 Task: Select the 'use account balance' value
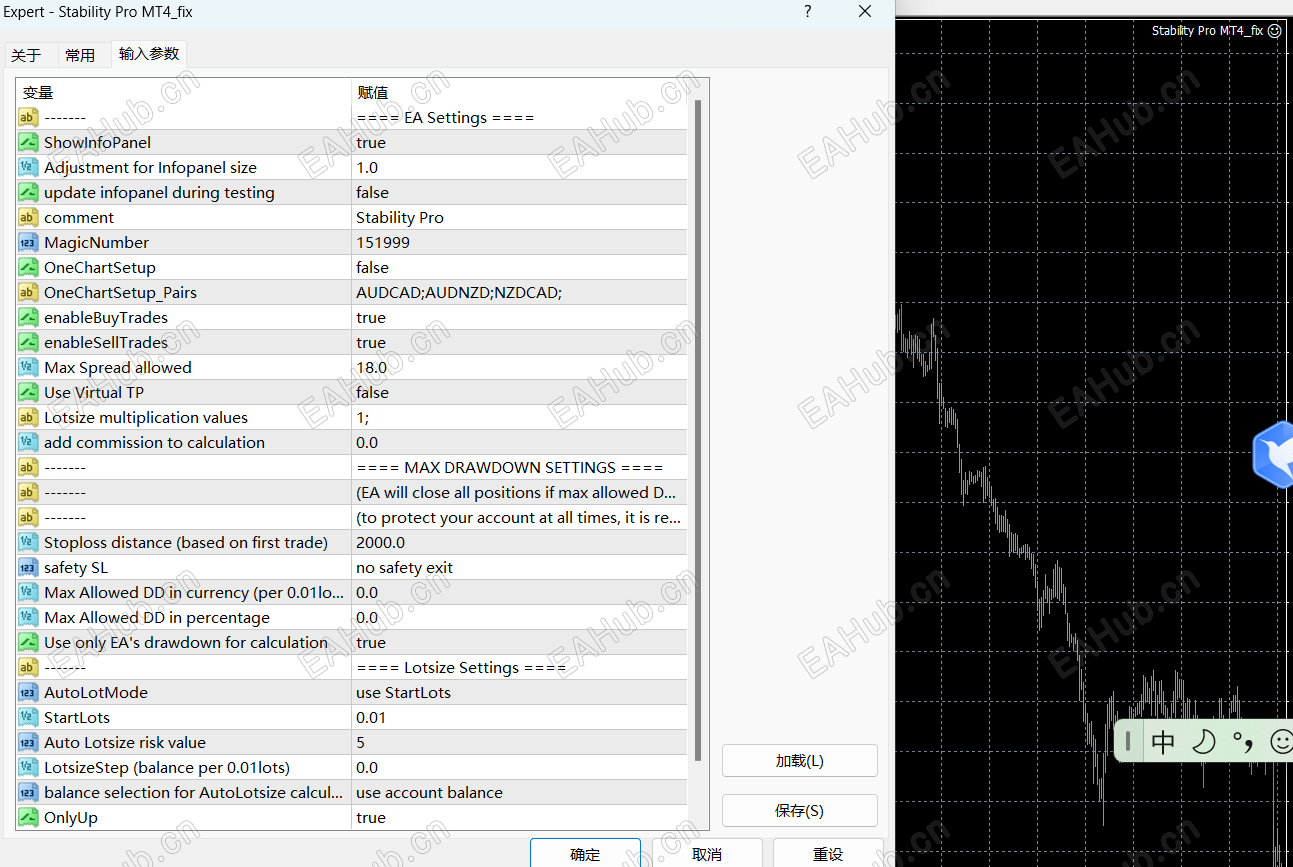[x=429, y=792]
